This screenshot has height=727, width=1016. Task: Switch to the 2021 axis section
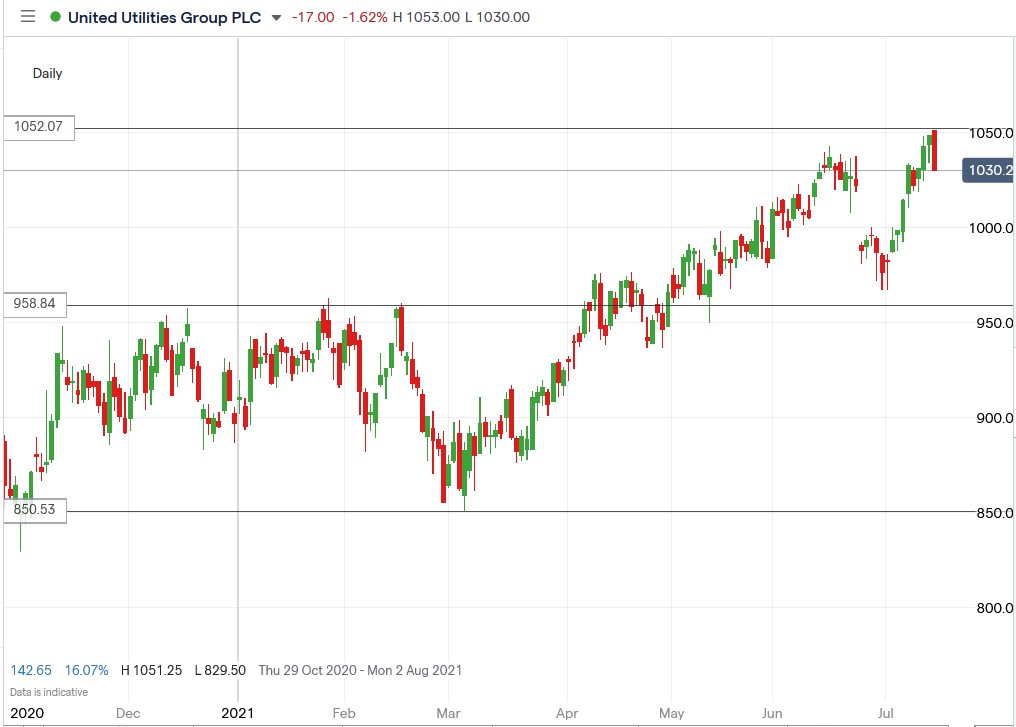(x=238, y=714)
